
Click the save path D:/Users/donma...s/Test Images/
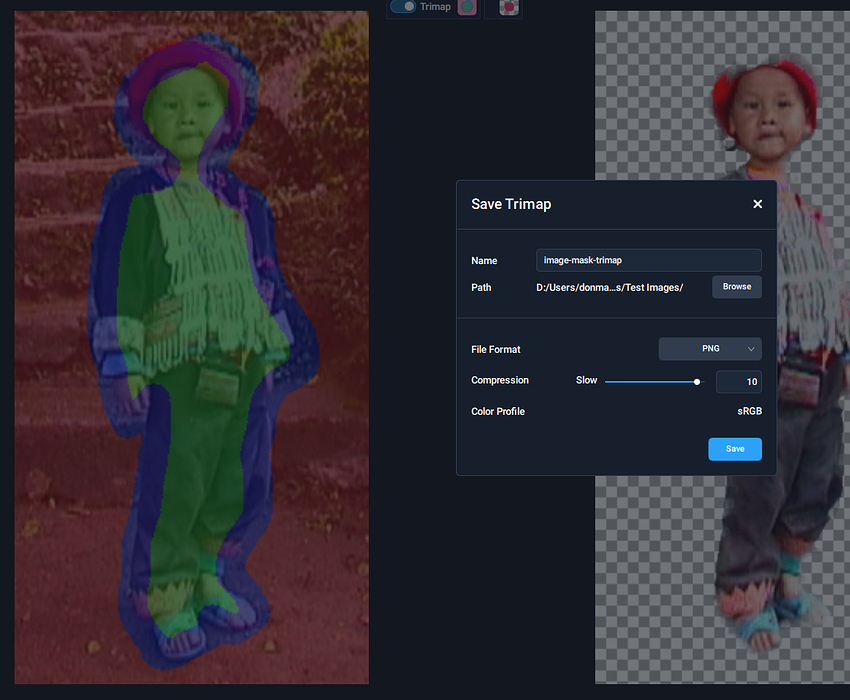[609, 287]
